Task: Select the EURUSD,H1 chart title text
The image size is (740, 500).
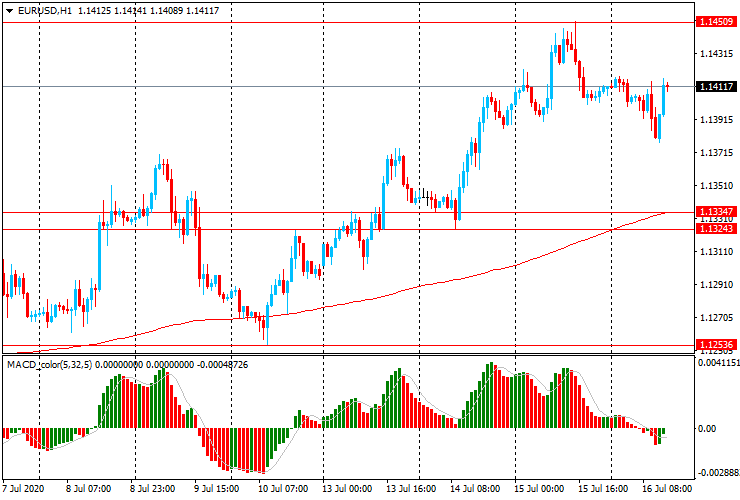Action: coord(45,10)
